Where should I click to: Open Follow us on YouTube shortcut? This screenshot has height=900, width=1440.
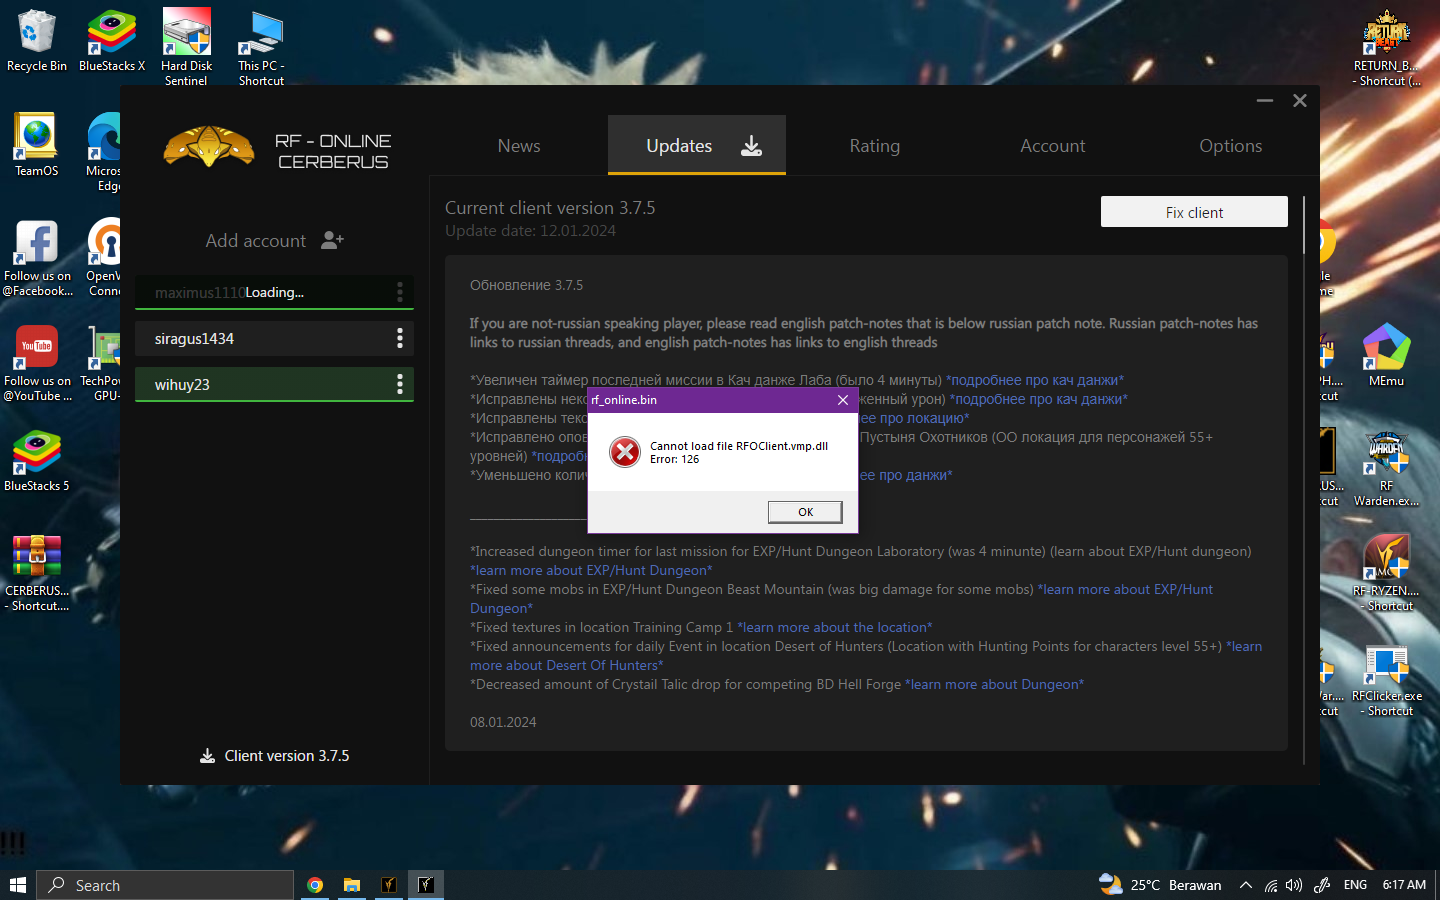tap(37, 363)
